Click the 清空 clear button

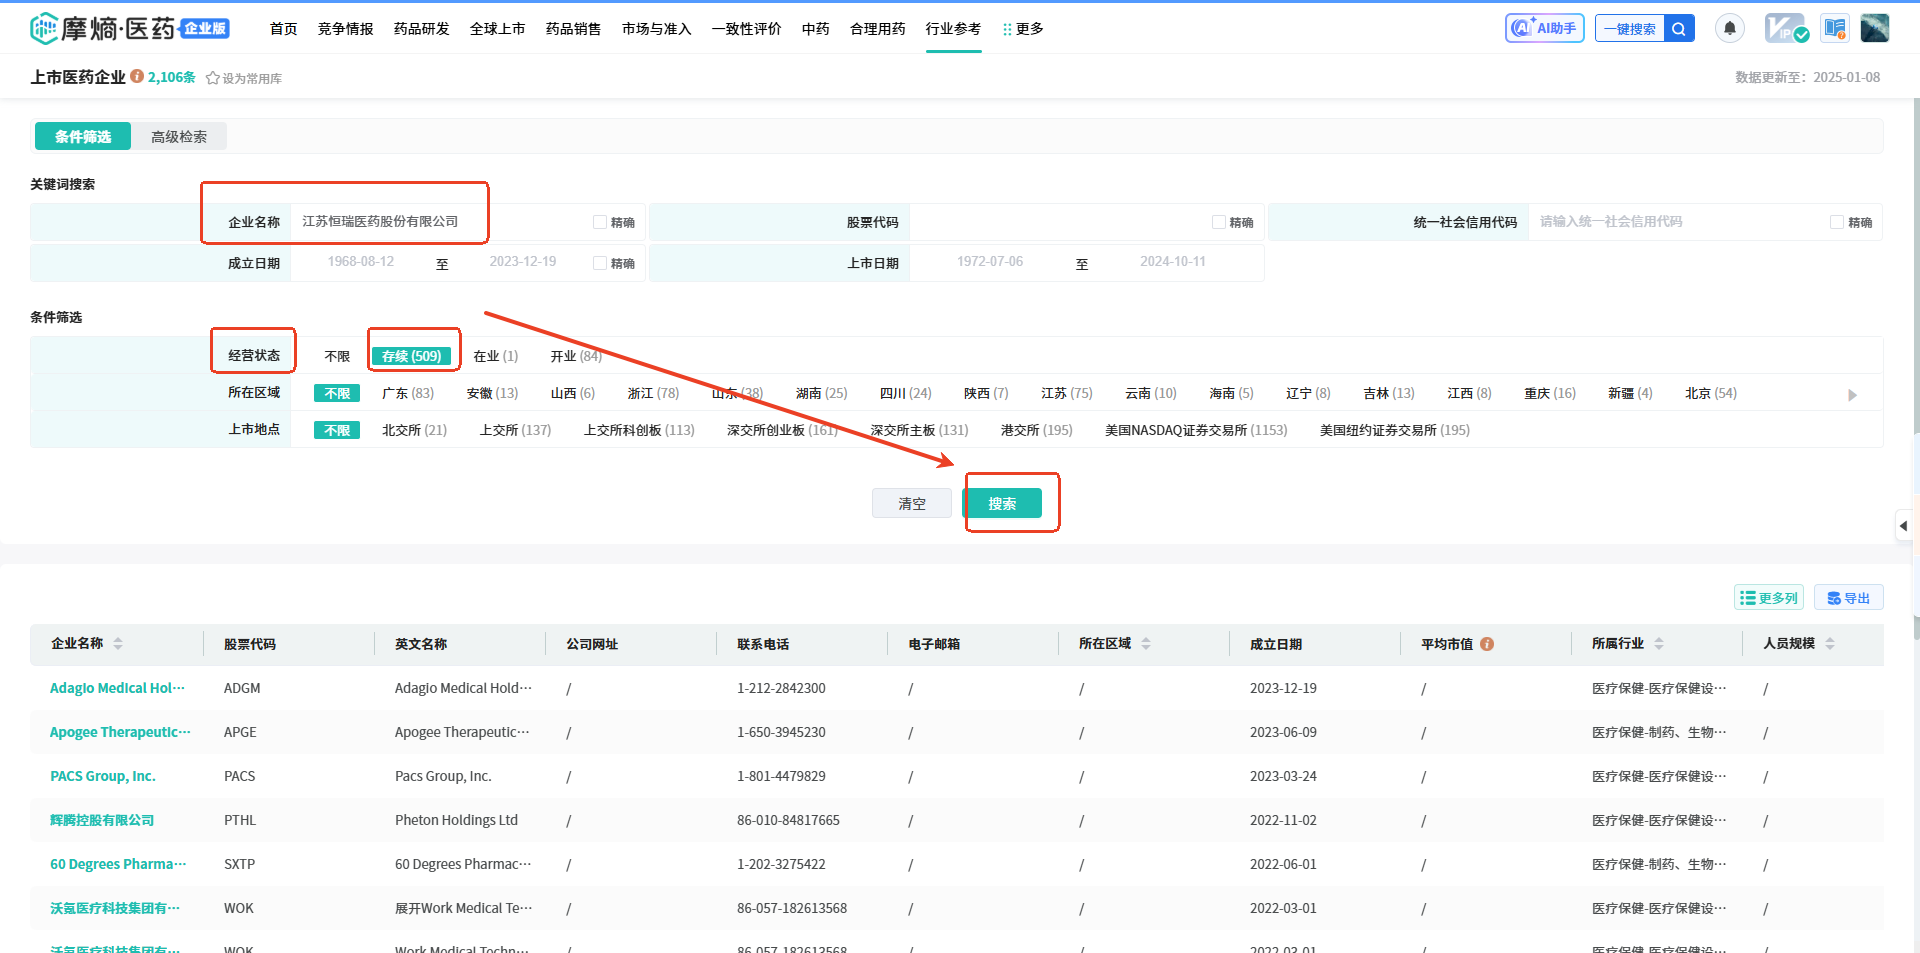[x=912, y=503]
